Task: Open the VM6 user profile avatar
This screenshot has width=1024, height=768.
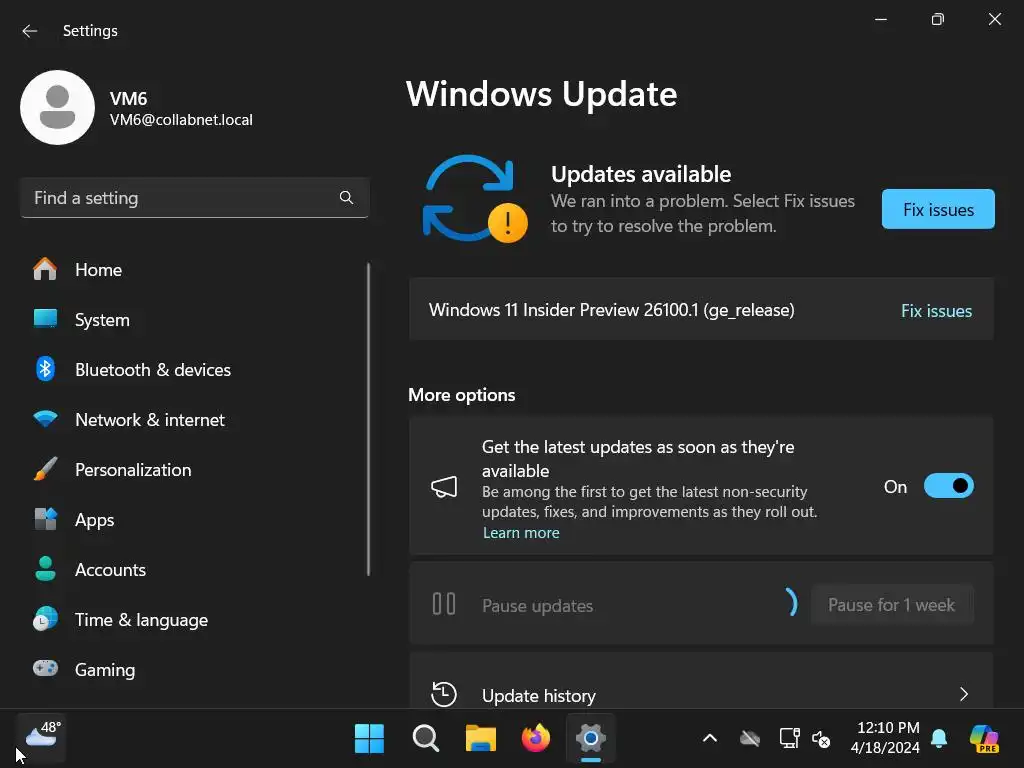Action: tap(57, 108)
